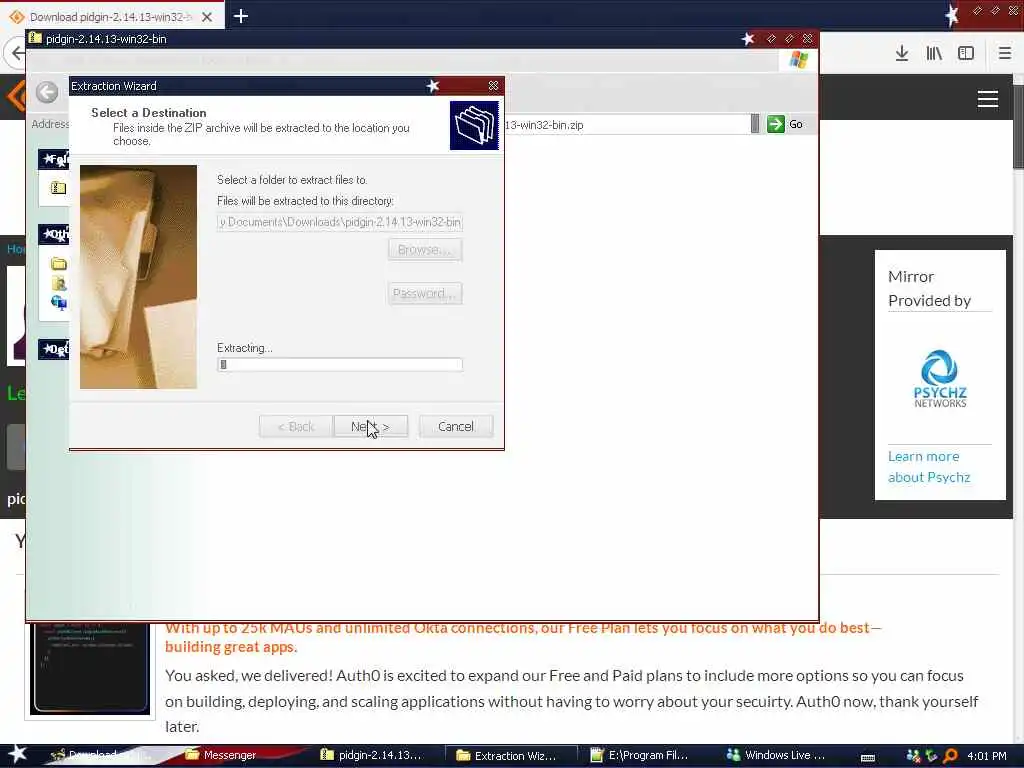Switch to pidgin-2.14.13 taskbar item
Viewport: 1024px width, 768px height.
[372, 755]
